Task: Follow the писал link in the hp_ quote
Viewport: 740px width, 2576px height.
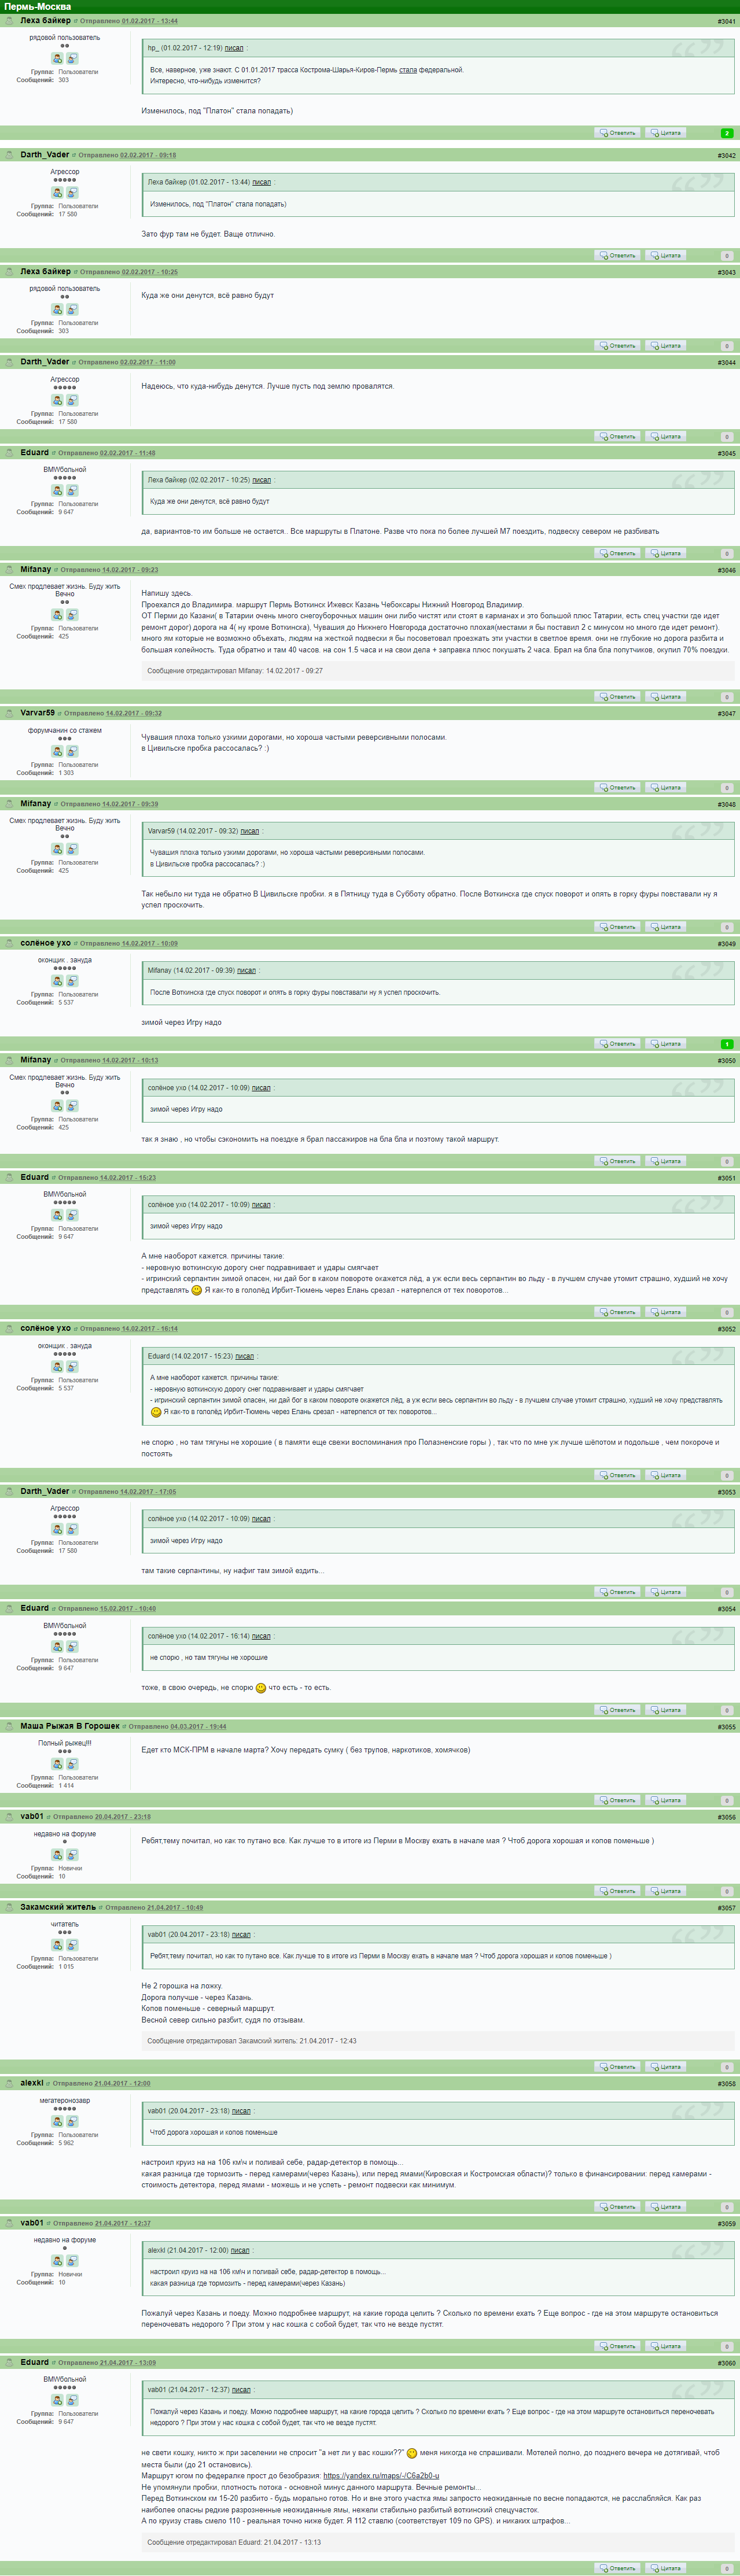Action: coord(234,48)
